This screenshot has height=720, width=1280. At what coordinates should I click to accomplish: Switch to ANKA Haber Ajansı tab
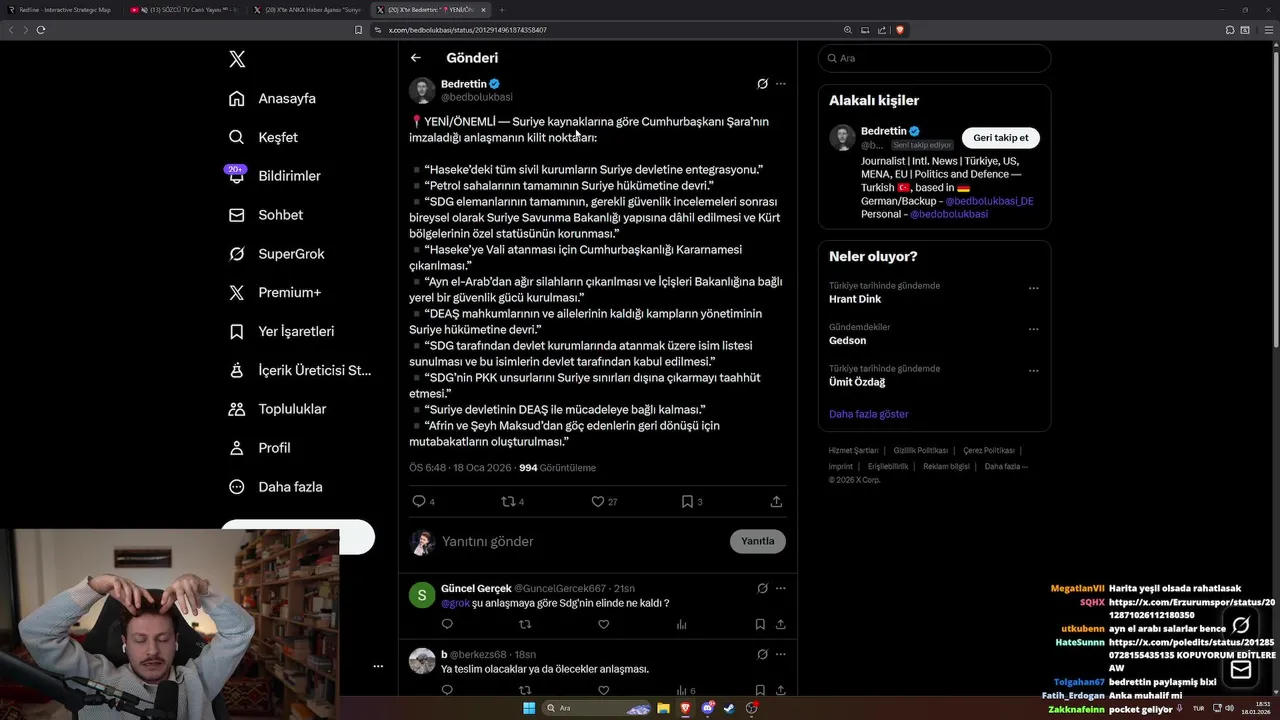[x=308, y=10]
